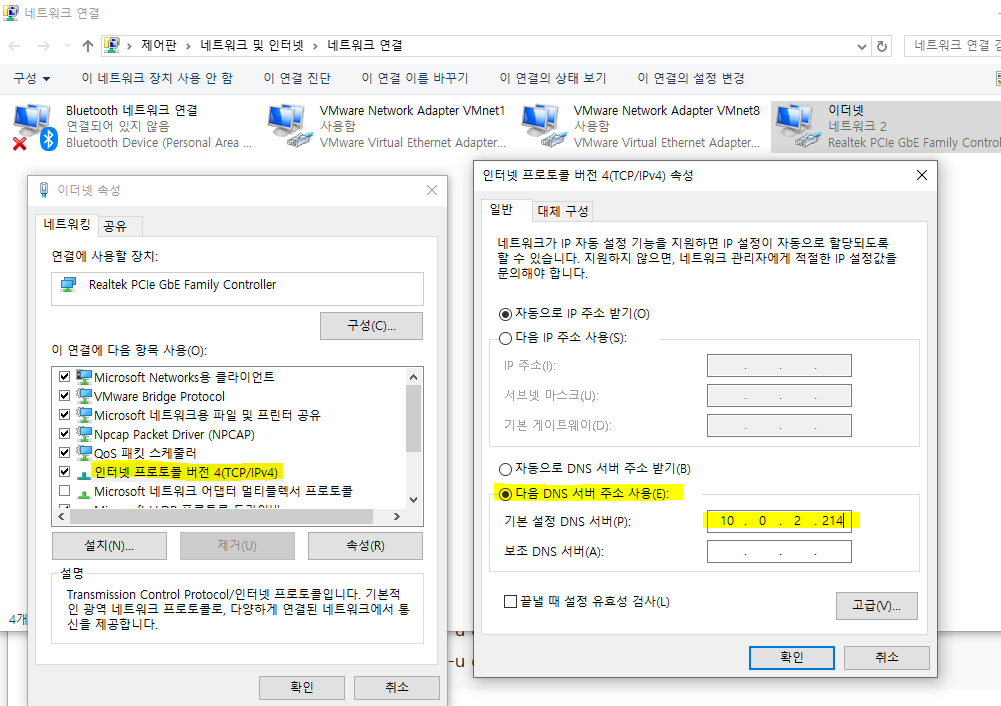The width and height of the screenshot is (1001, 706).
Task: Expand chevron after 네트워크 및 인터넷 breadcrumb
Action: click(x=315, y=45)
